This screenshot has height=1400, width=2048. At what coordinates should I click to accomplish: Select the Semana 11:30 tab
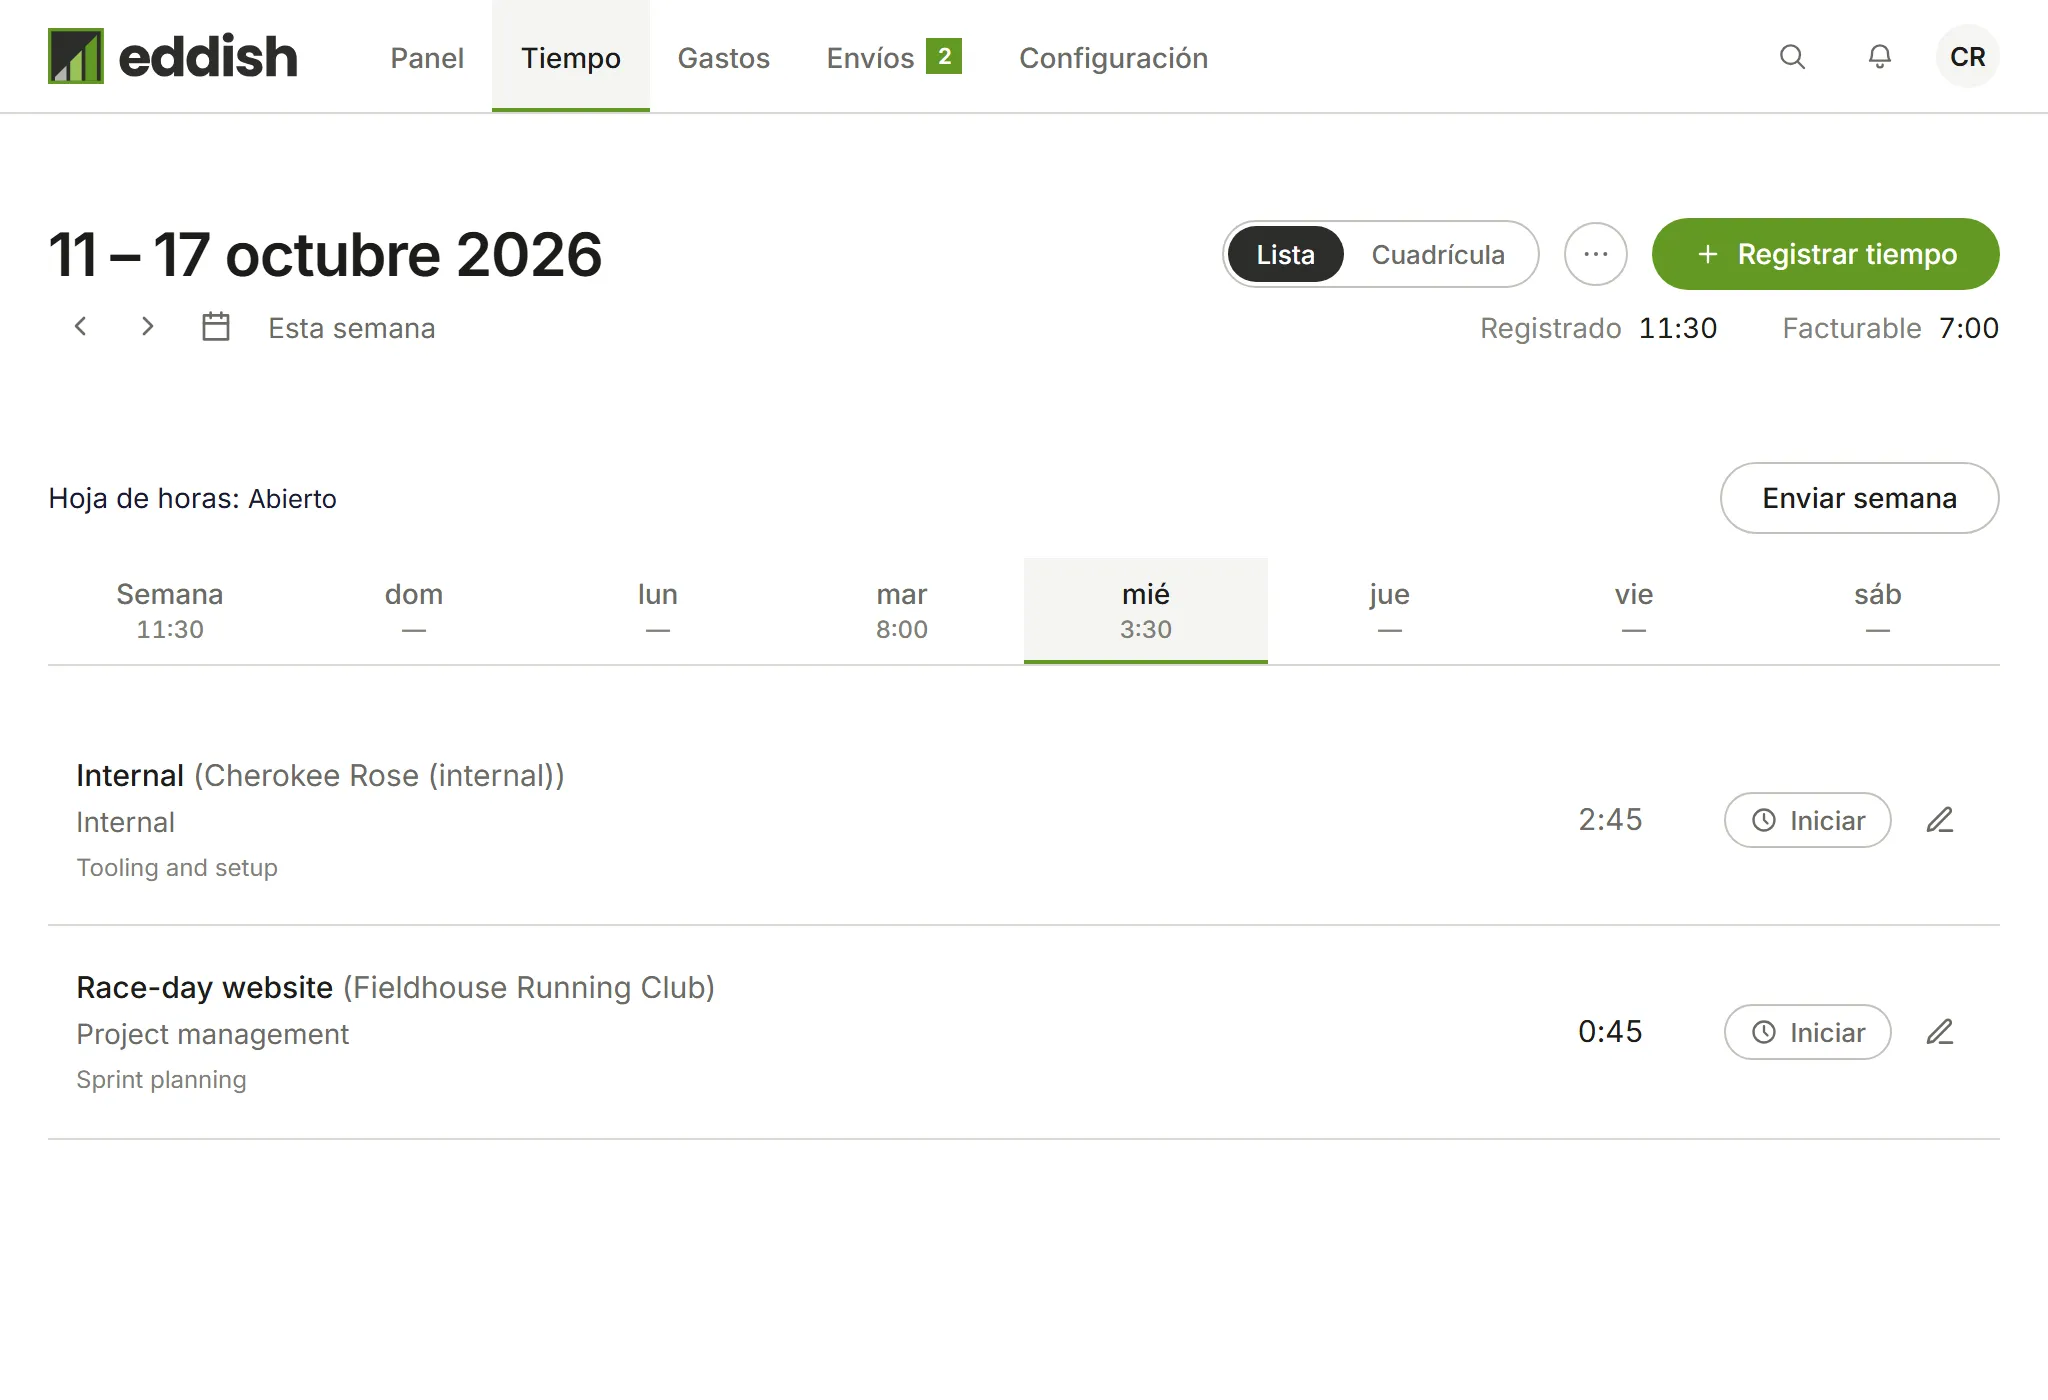pos(170,610)
